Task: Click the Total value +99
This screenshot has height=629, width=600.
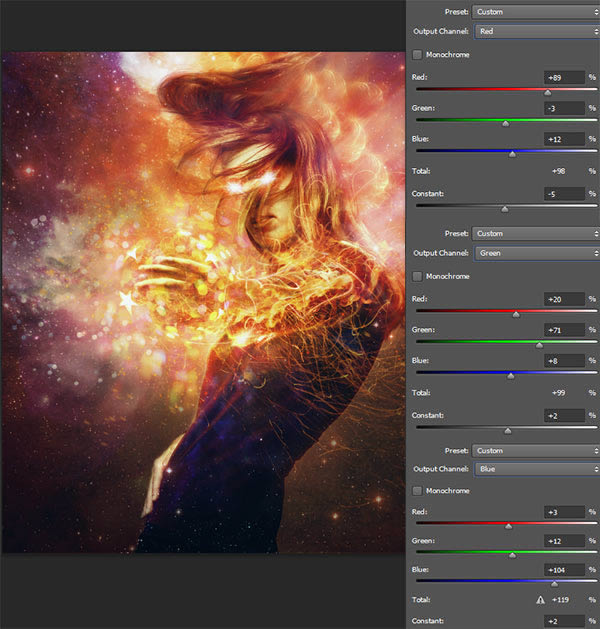Action: [559, 393]
